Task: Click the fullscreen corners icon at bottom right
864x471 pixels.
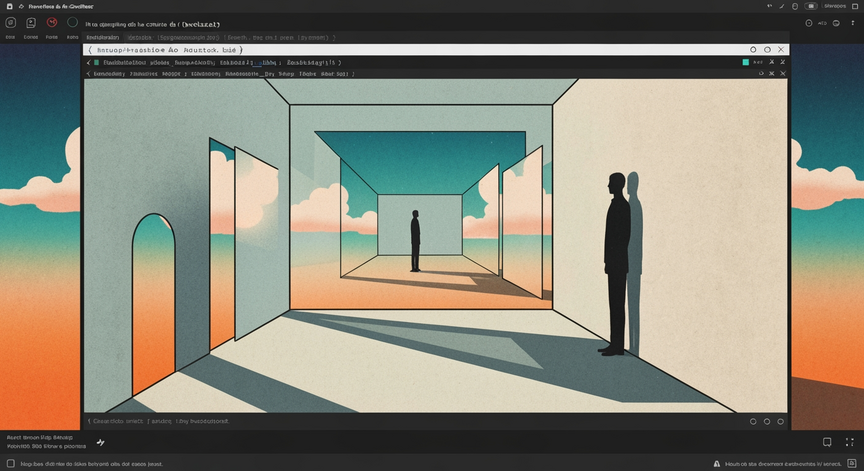Action: tap(849, 442)
